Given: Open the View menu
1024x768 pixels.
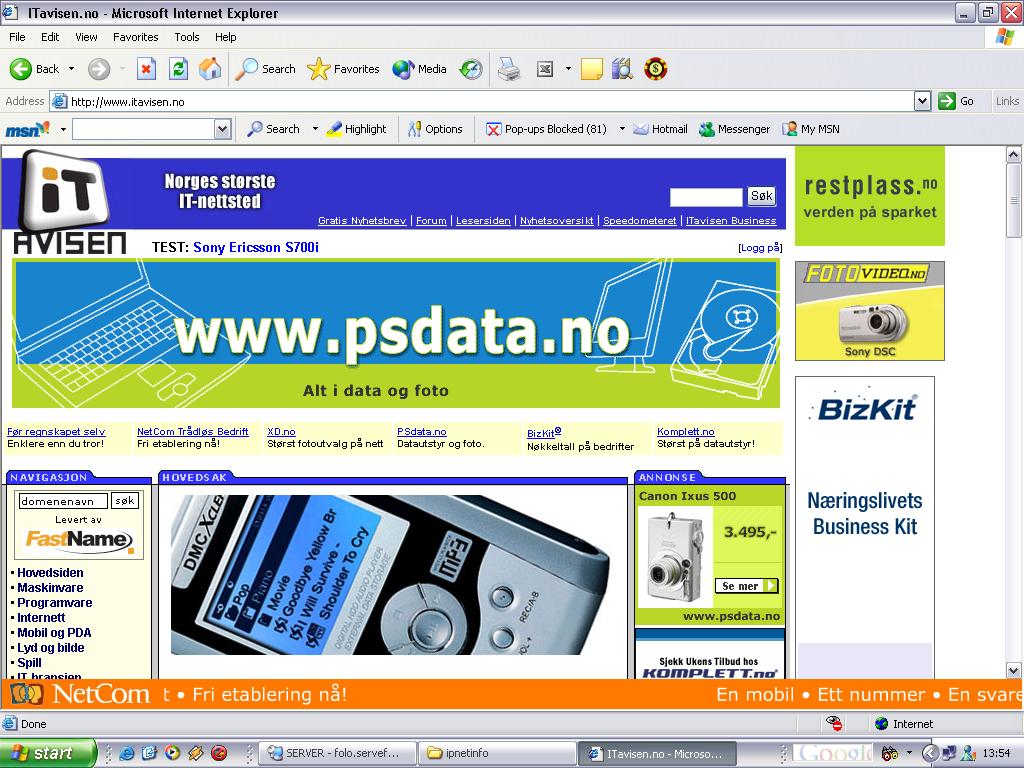Looking at the screenshot, I should tap(86, 37).
